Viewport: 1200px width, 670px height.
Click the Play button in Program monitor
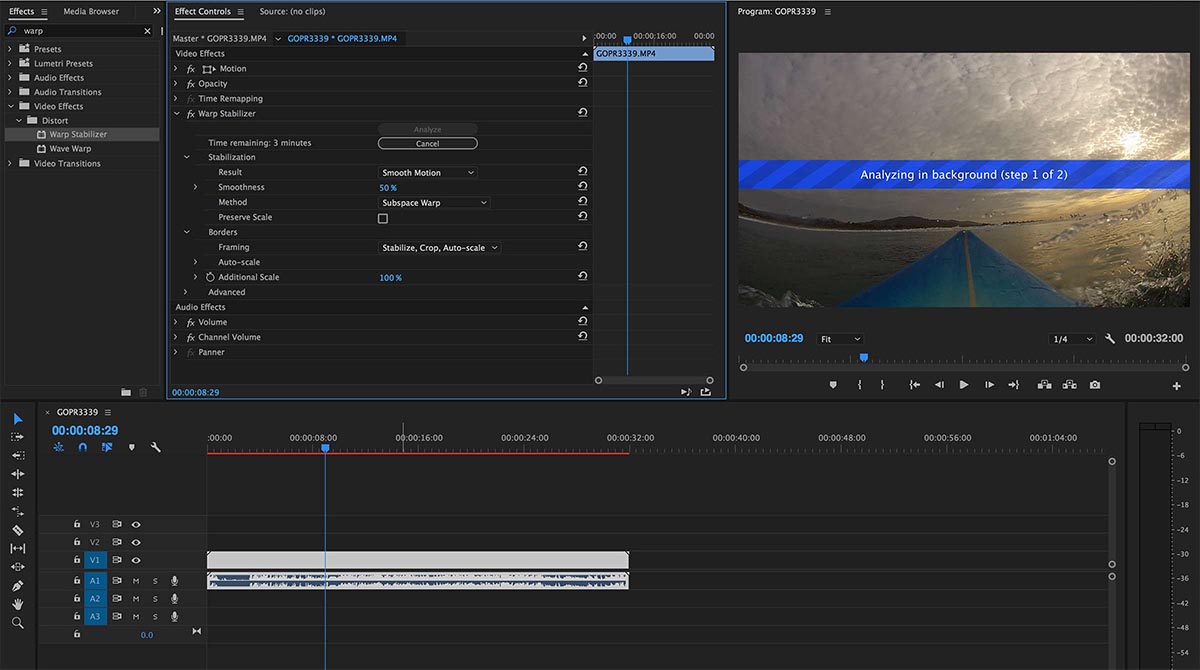pyautogui.click(x=964, y=385)
